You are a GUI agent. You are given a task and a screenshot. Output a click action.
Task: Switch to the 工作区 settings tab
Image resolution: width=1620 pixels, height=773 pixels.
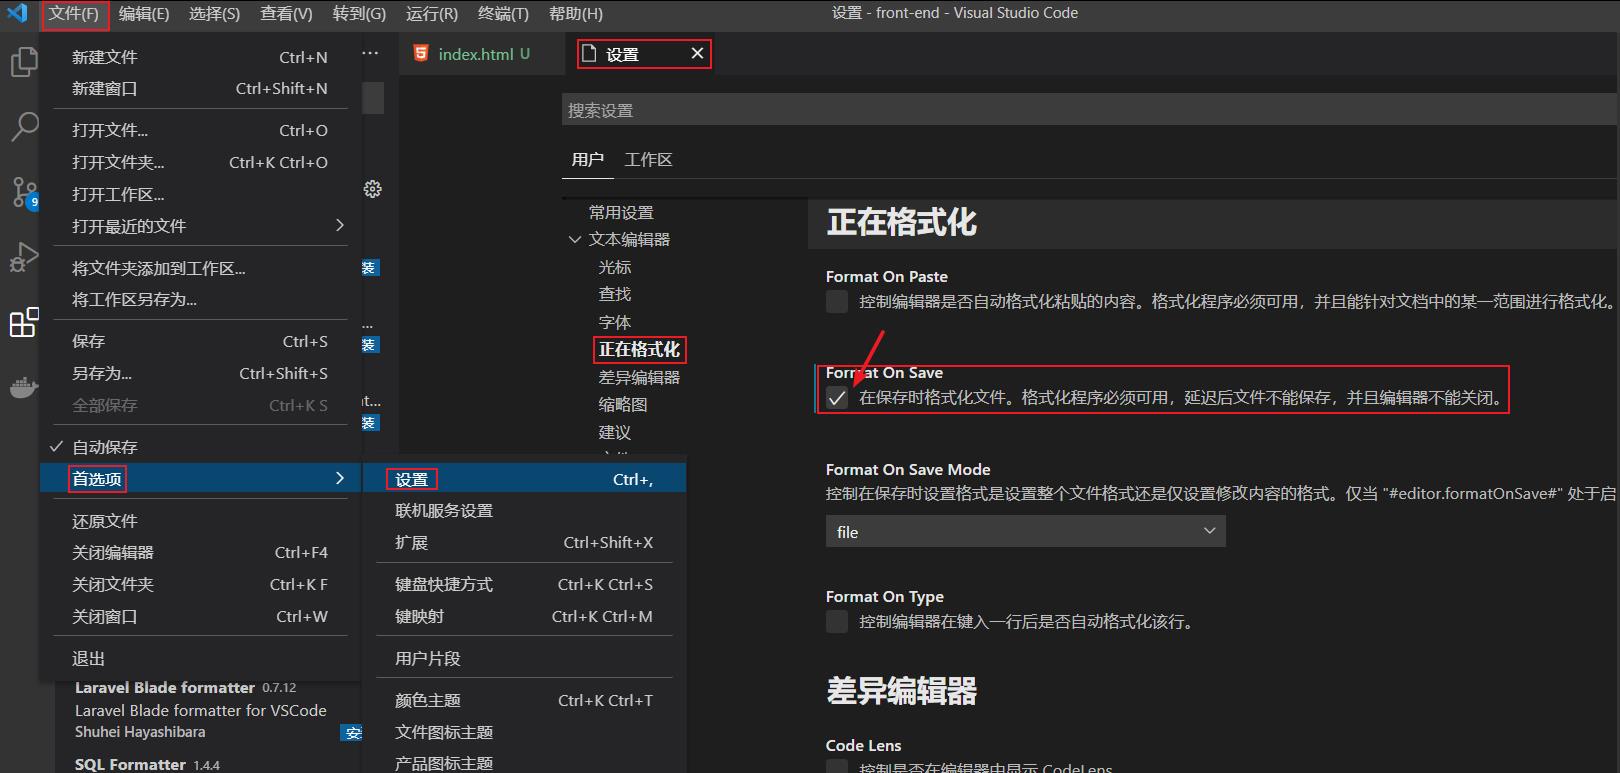(648, 160)
